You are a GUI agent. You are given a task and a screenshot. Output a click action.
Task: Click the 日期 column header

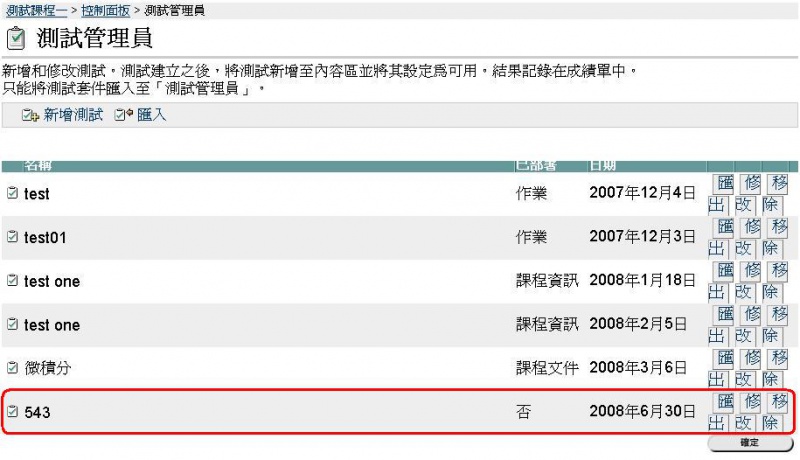point(602,165)
